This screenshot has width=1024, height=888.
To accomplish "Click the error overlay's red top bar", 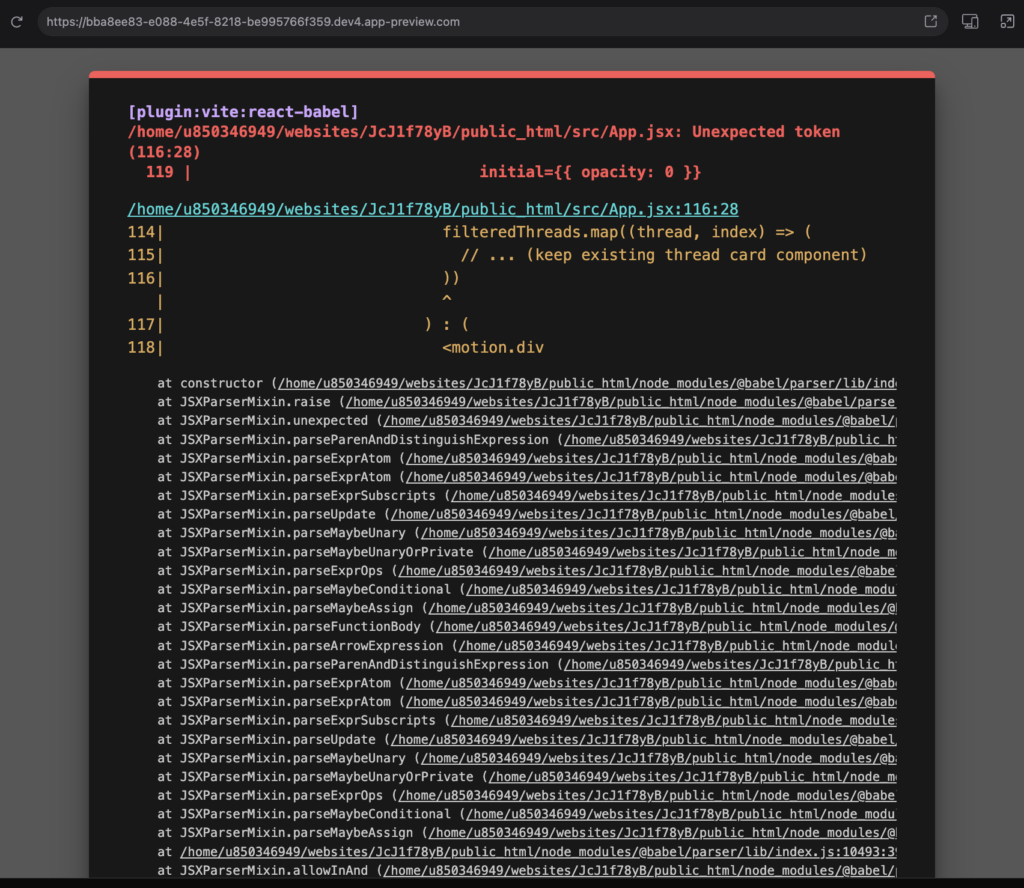I will (x=510, y=74).
